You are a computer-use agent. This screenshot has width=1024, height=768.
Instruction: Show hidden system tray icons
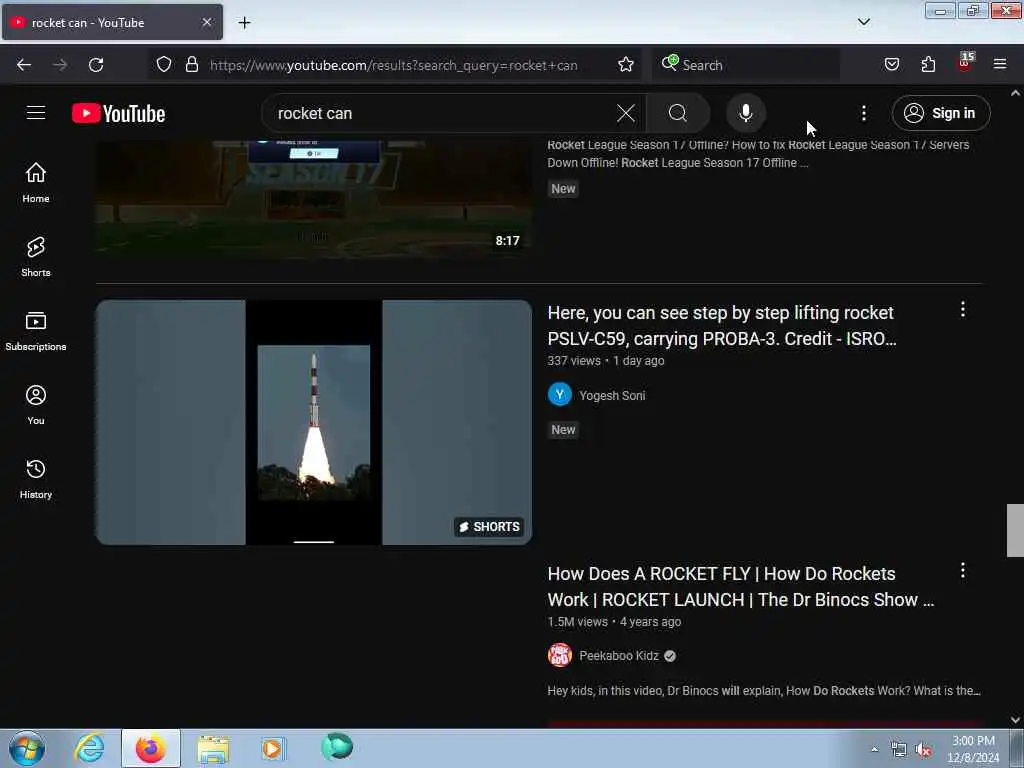(x=874, y=750)
